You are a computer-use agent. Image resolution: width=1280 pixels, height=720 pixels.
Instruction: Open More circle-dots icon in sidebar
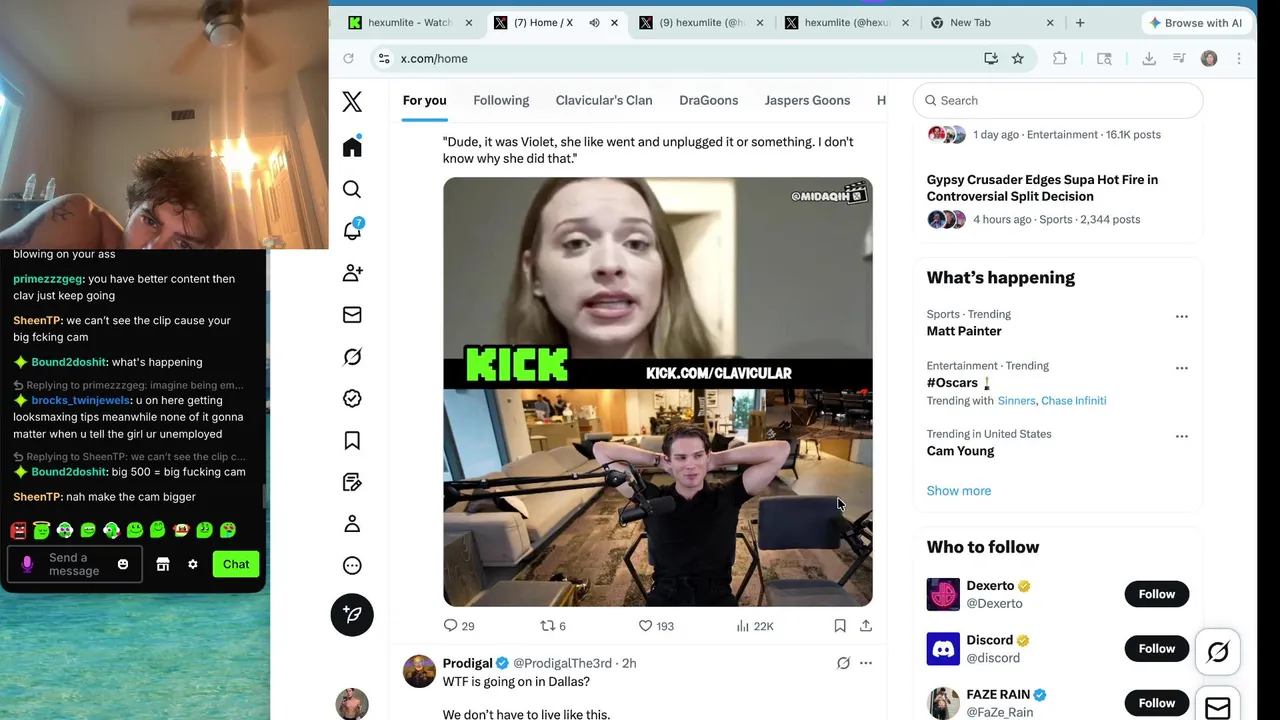click(352, 566)
